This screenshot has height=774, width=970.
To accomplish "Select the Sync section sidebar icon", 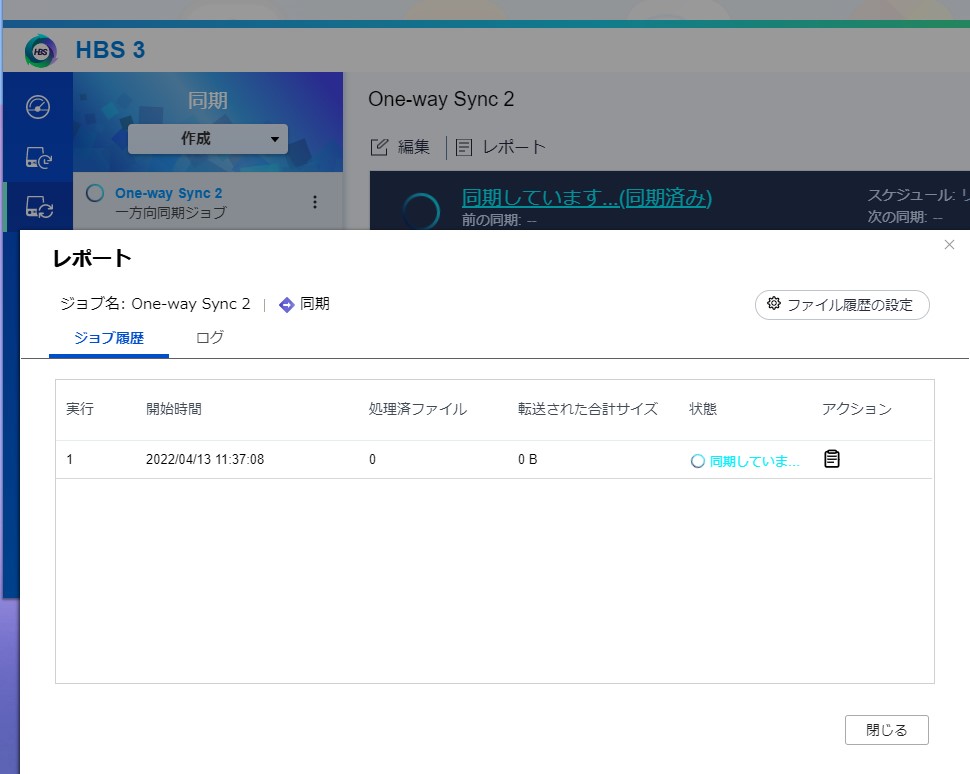I will [39, 207].
